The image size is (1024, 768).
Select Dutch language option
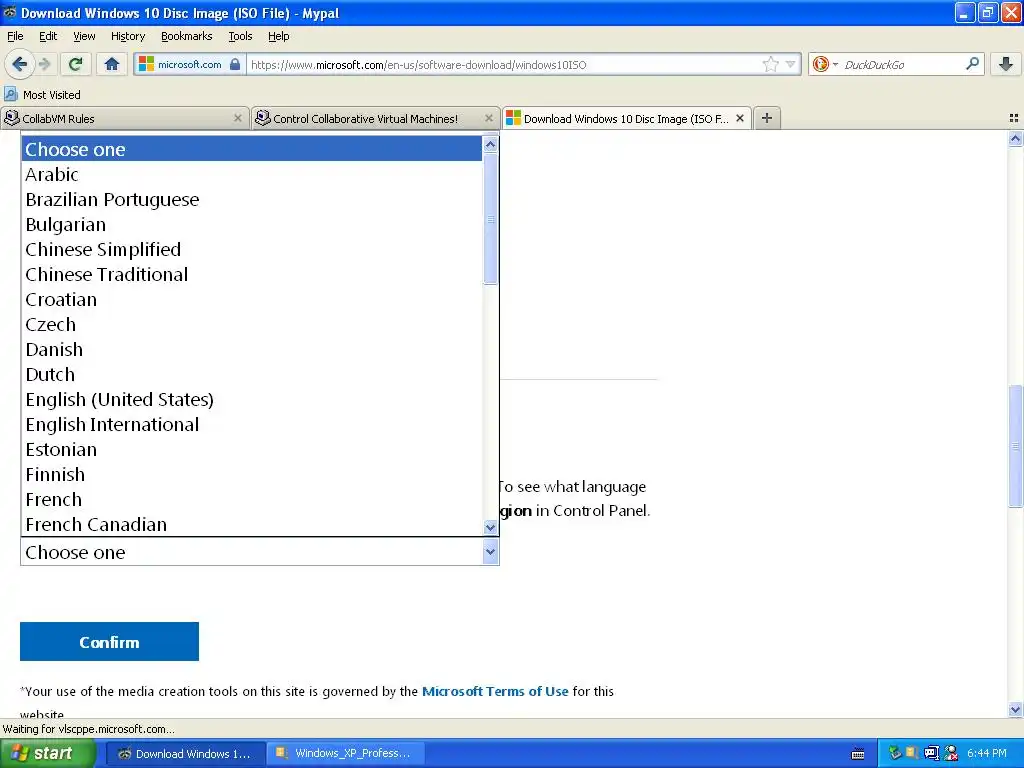[252, 374]
